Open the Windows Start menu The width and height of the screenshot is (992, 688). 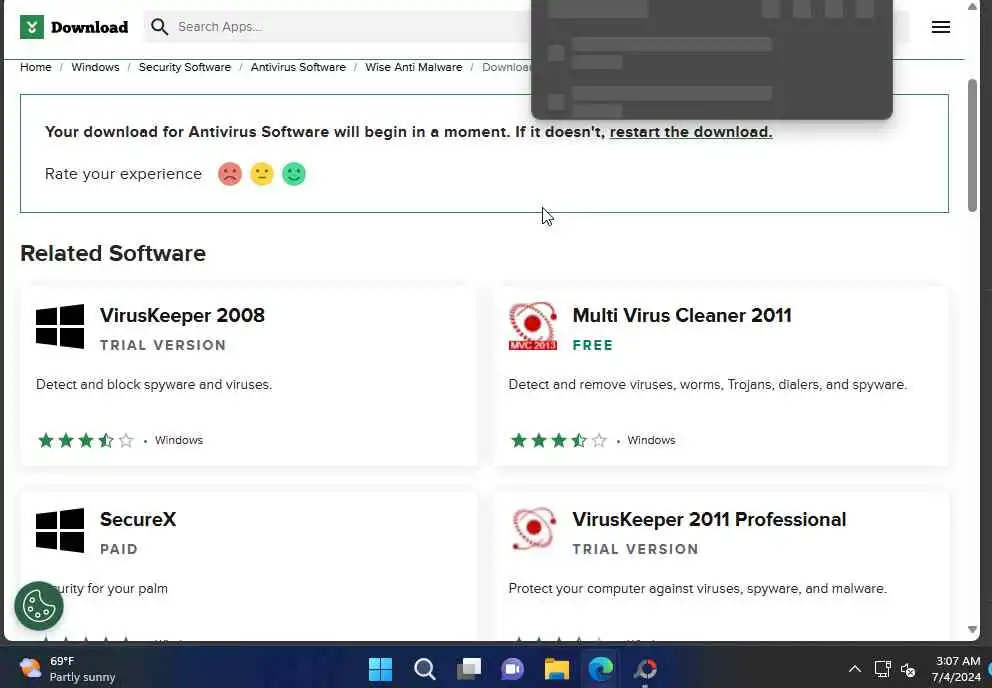[x=380, y=668]
